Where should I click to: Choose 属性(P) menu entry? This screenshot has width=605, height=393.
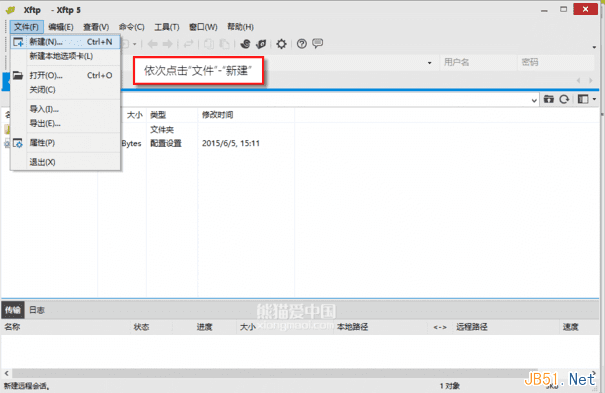click(66, 143)
